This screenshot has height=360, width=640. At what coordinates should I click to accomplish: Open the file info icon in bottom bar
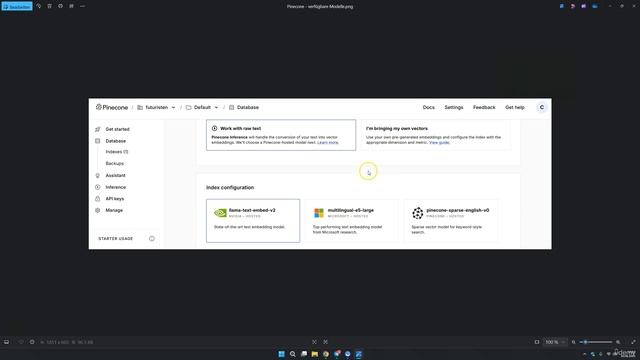[32, 342]
